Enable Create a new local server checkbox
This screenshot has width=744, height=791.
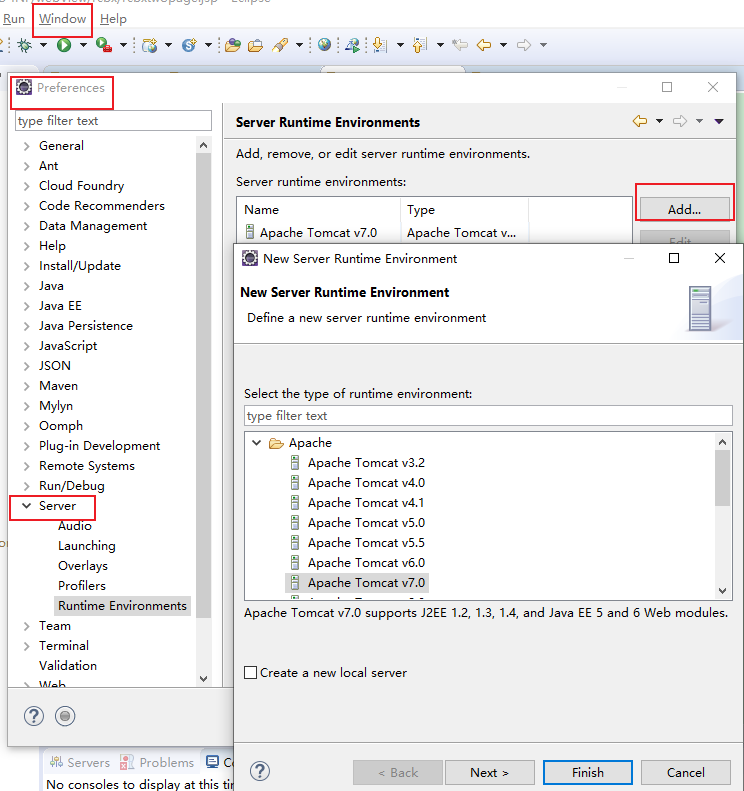251,672
